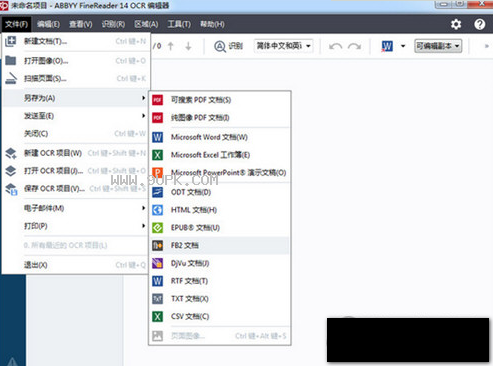
Task: Click the HTML 文档 globe icon
Action: [157, 210]
